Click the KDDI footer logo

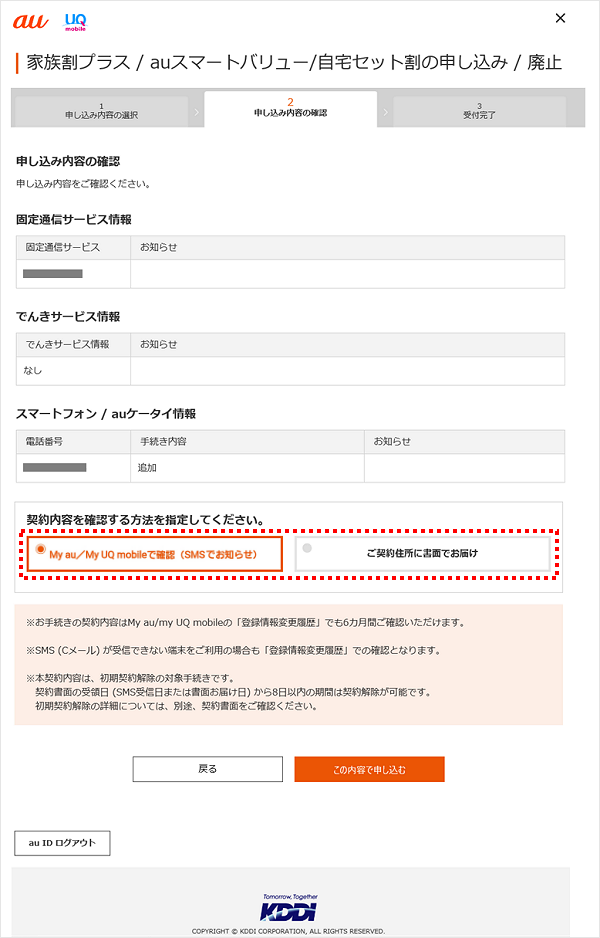coord(290,908)
